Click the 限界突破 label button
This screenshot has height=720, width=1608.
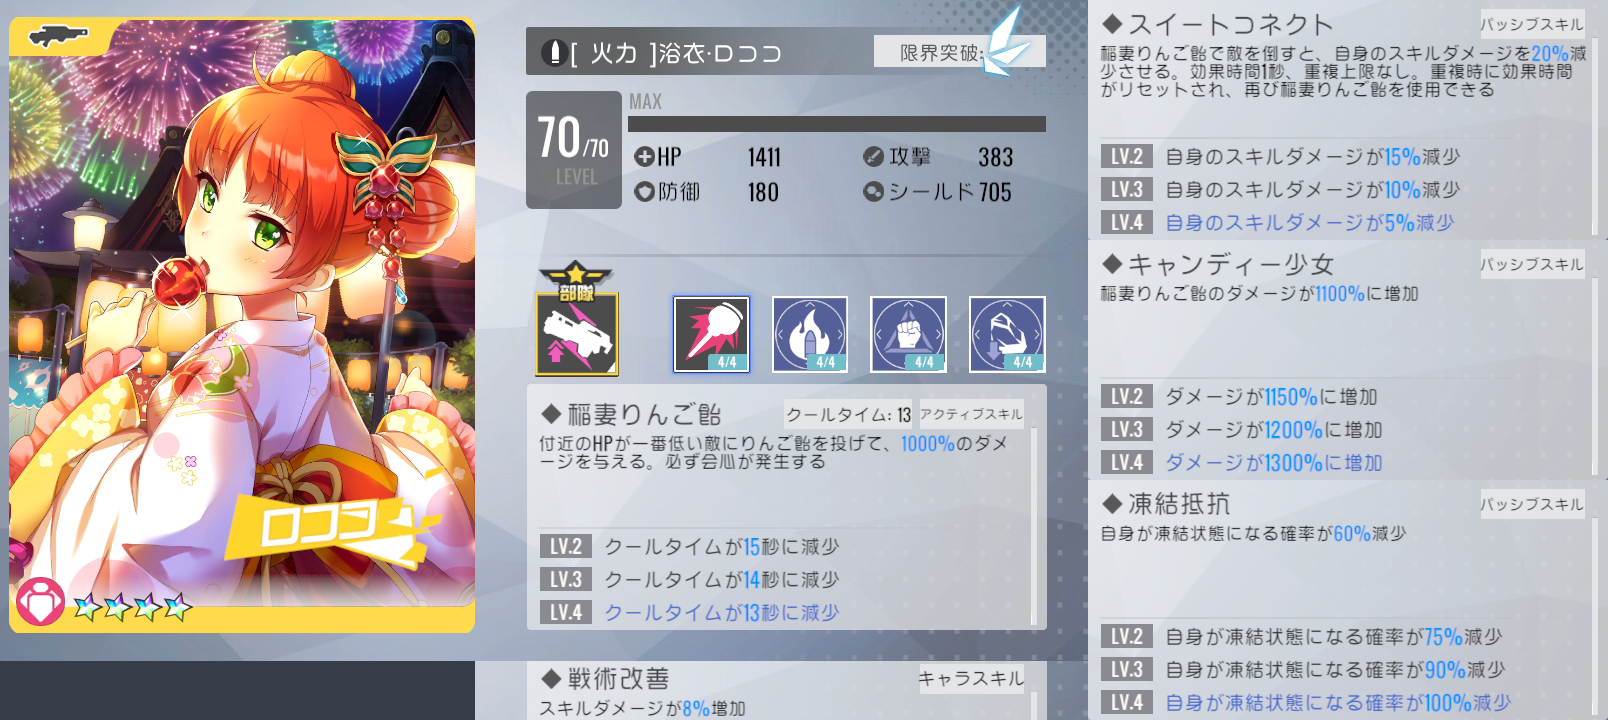(x=941, y=52)
